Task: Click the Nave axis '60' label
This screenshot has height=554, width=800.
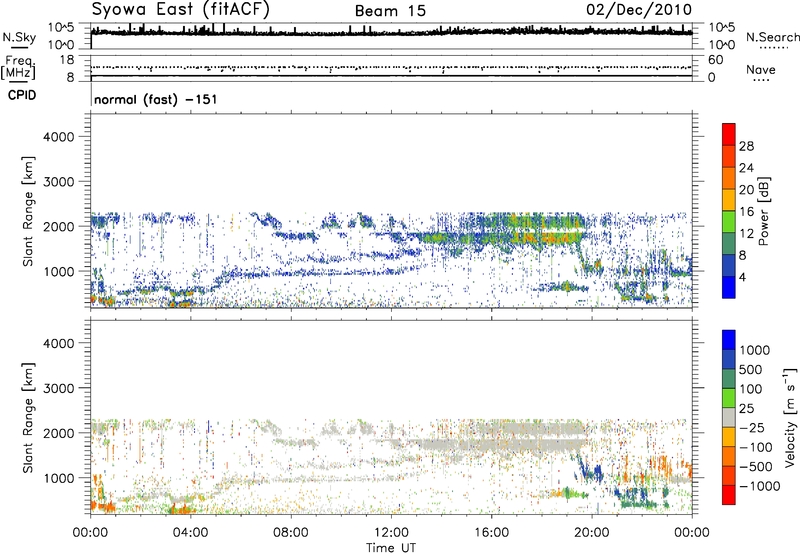Action: pyautogui.click(x=715, y=60)
